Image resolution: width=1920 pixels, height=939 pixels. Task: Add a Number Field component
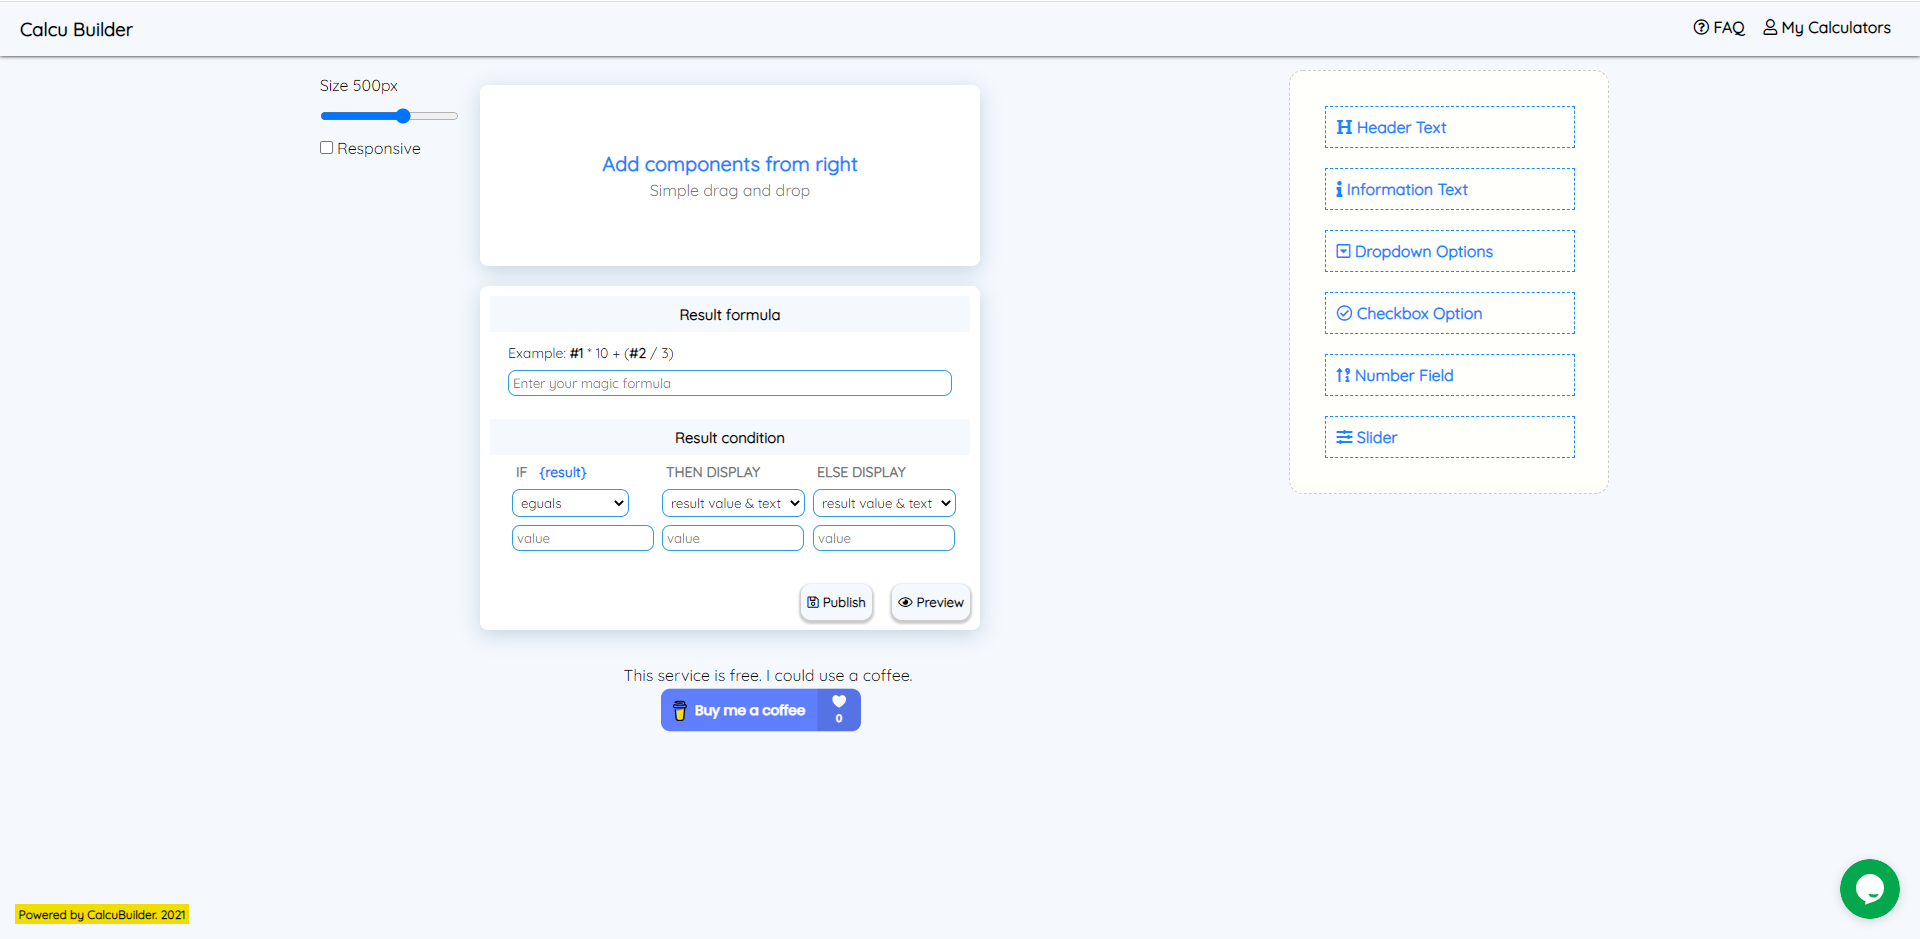point(1448,375)
